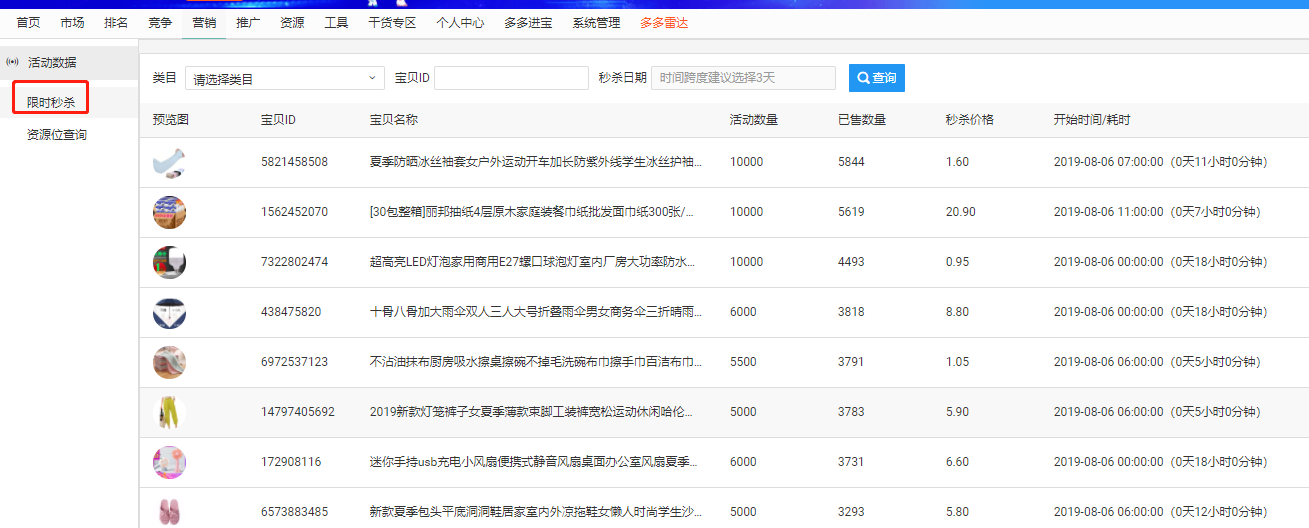Open the 系统管理 menu
Viewport: 1309px width, 528px height.
[596, 22]
